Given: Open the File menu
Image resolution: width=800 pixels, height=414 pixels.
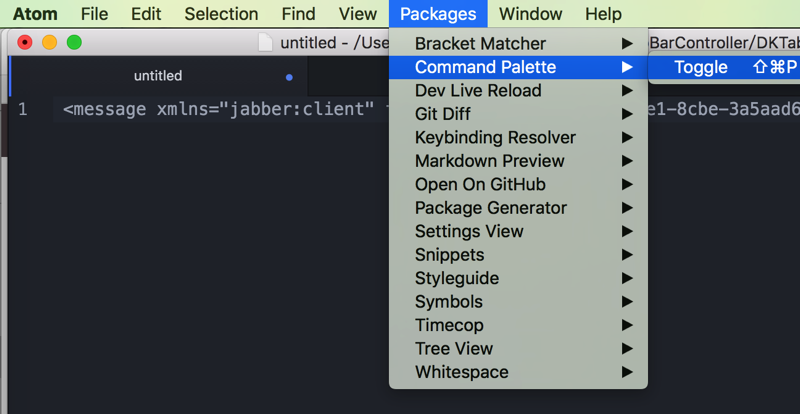Looking at the screenshot, I should (94, 14).
